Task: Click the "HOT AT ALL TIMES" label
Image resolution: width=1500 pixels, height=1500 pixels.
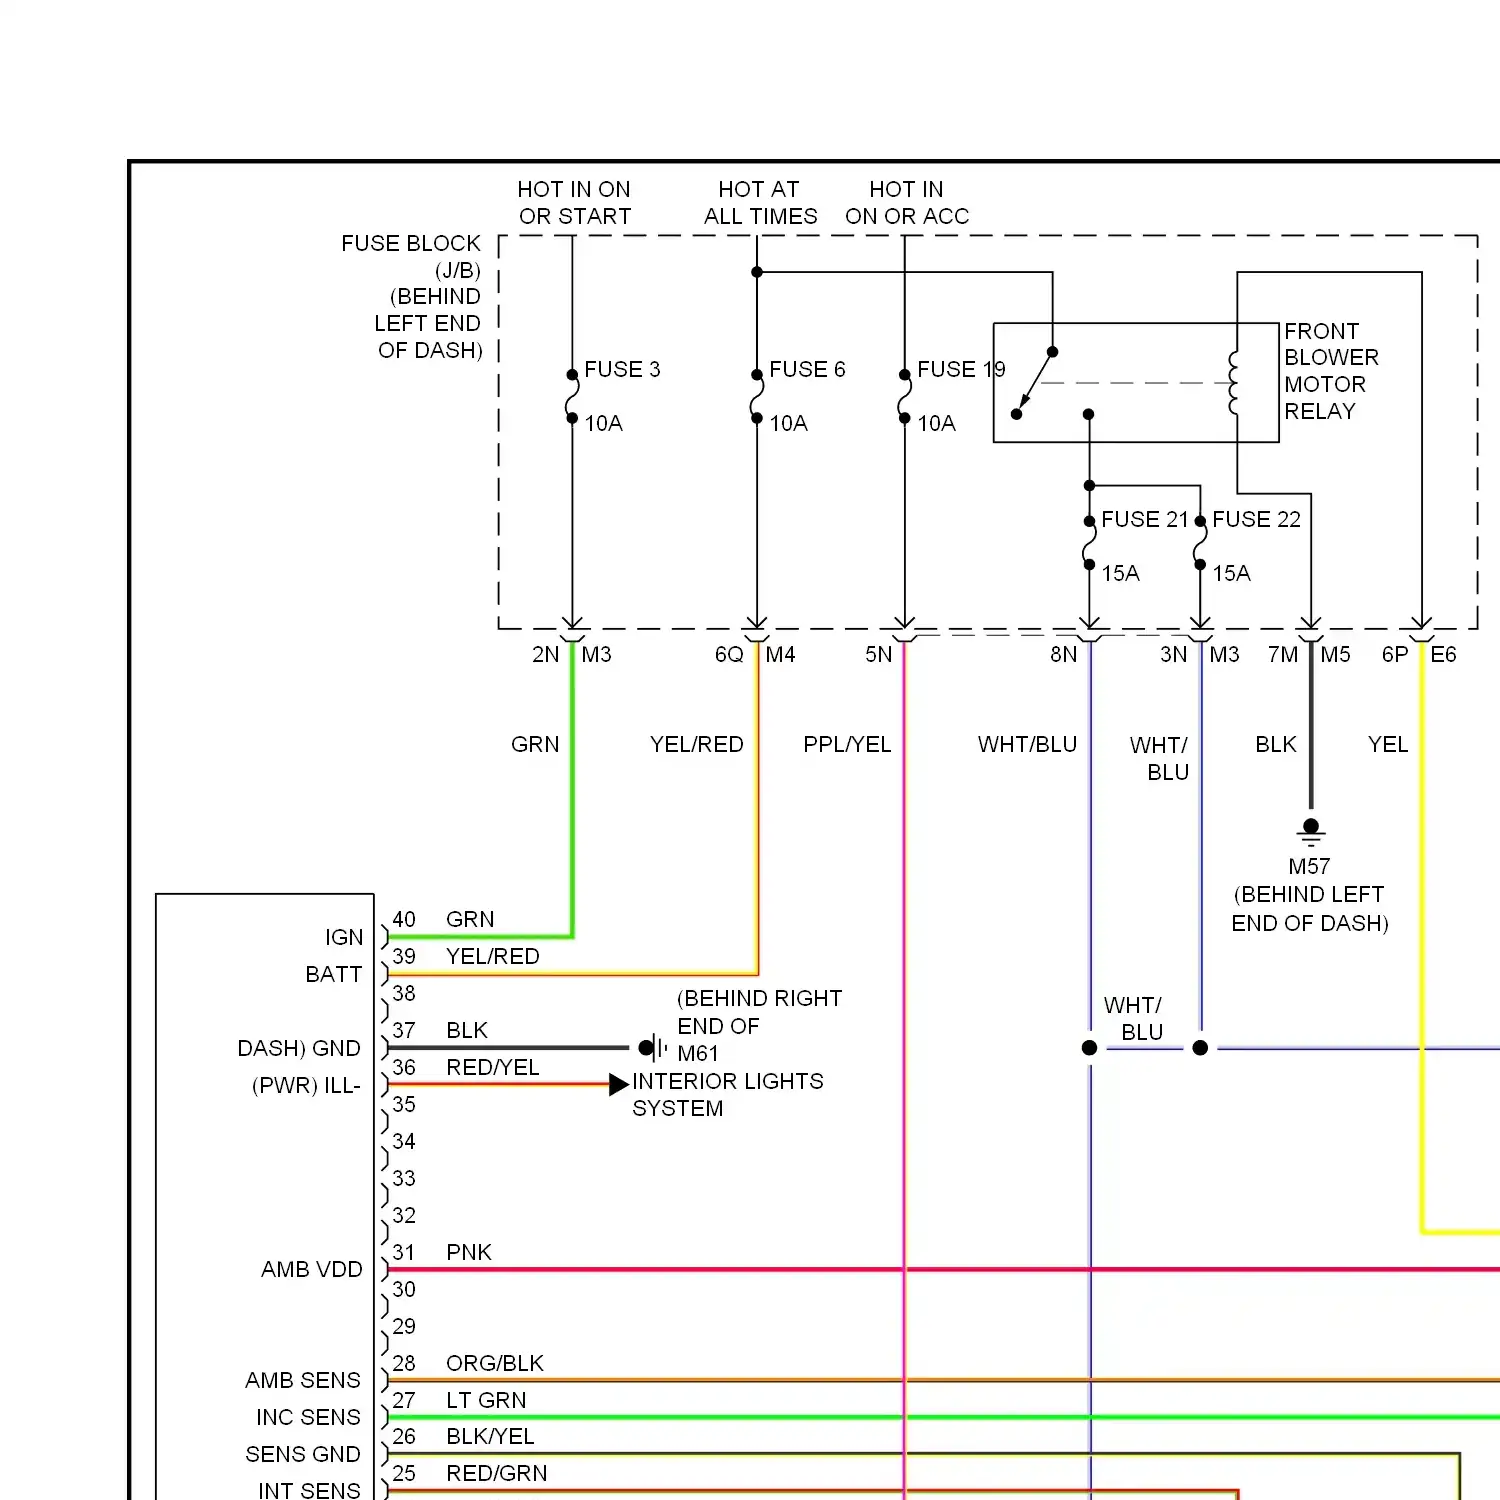Action: point(760,203)
